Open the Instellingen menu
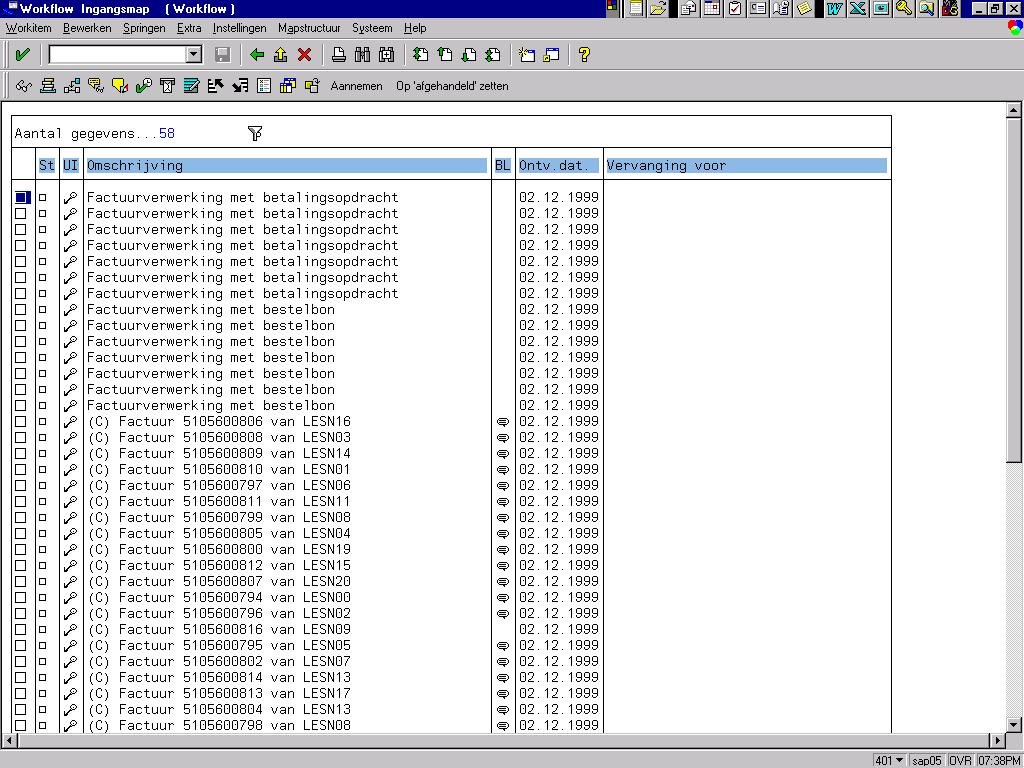 (x=240, y=28)
